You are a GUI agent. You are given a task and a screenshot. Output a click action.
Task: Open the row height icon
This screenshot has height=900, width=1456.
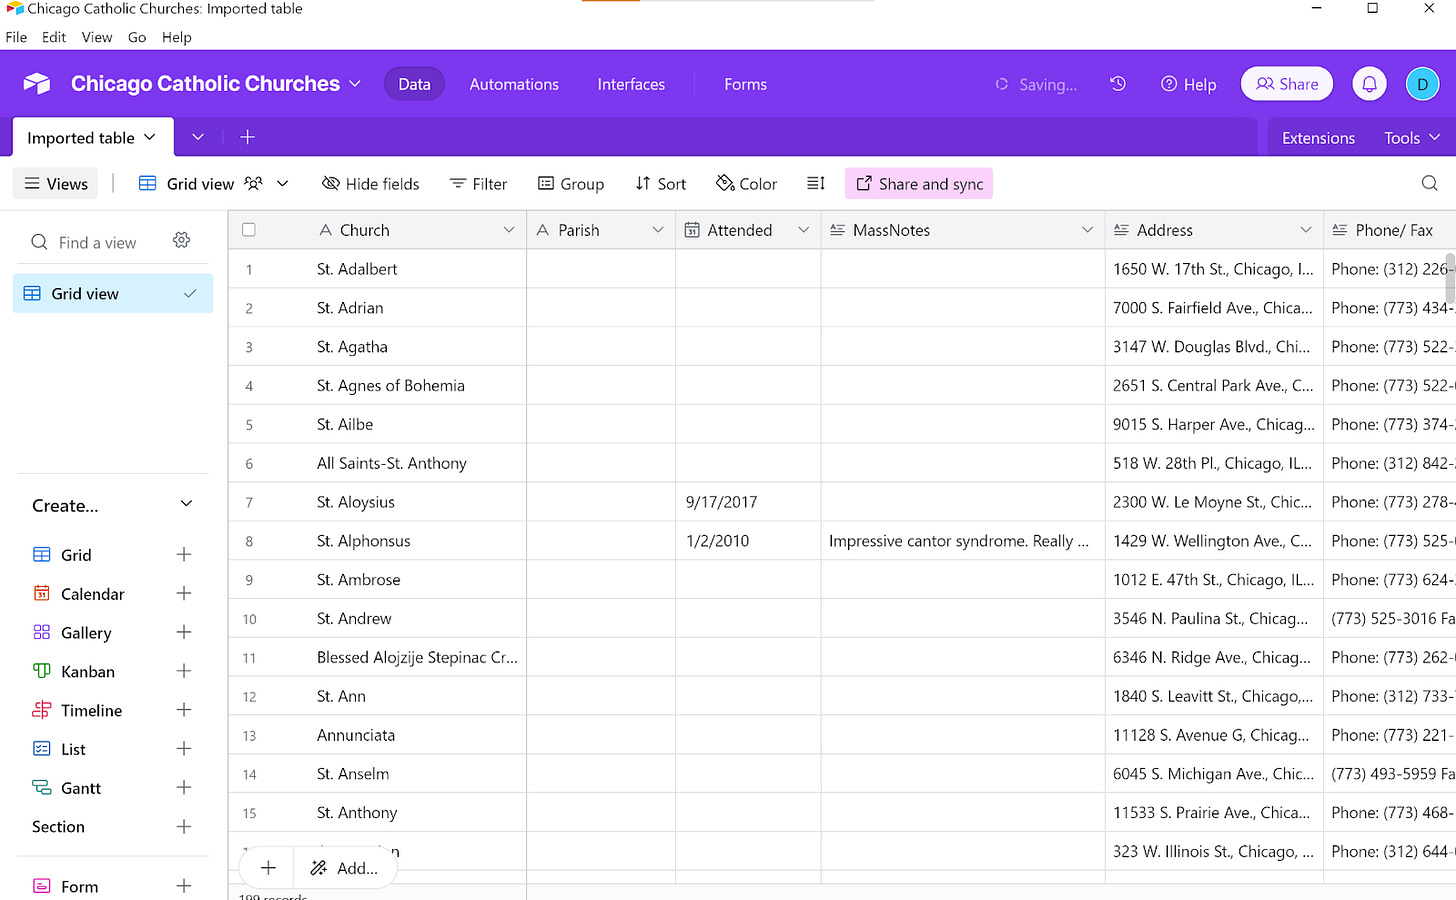[x=816, y=183]
